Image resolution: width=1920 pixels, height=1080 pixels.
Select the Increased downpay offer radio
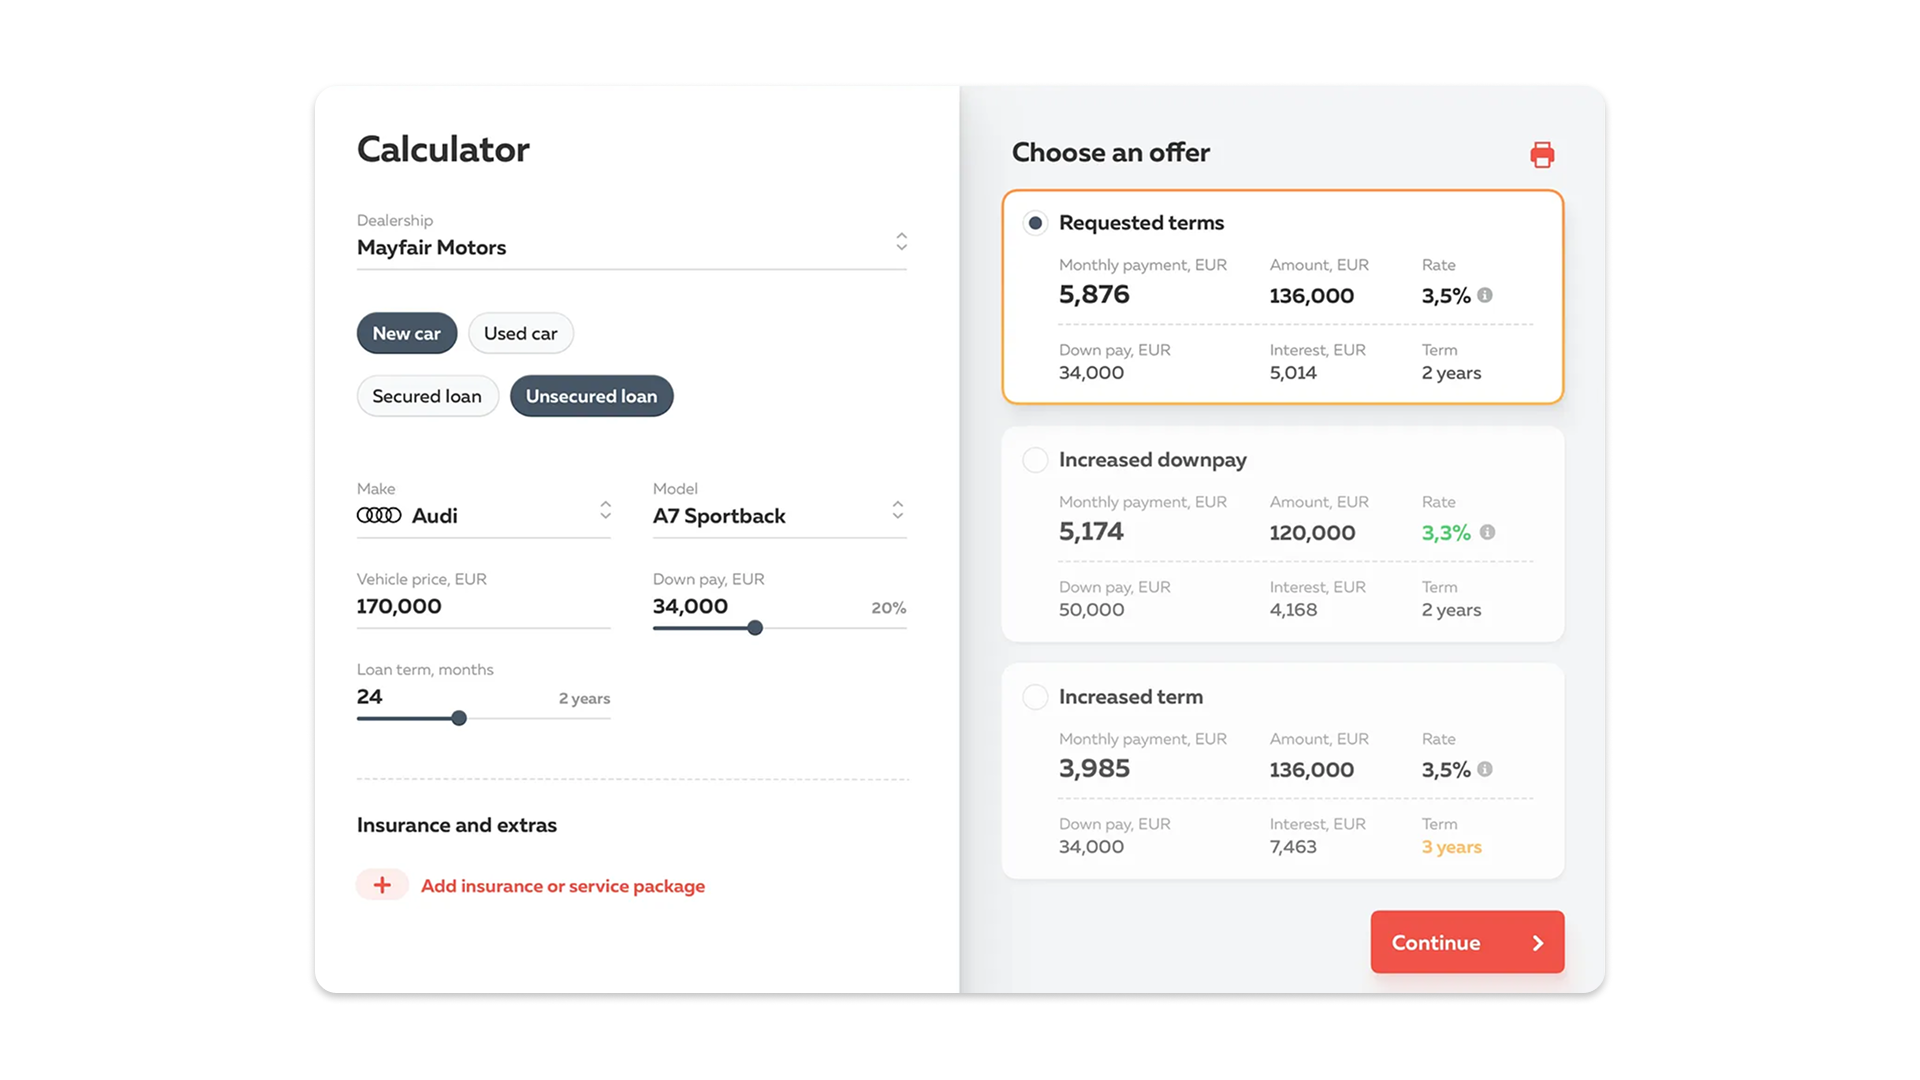point(1035,460)
